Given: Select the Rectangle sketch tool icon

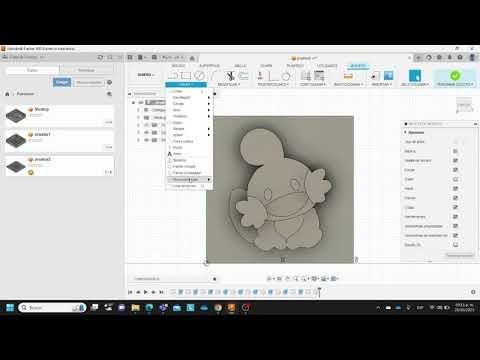Looking at the screenshot, I should pos(186,76).
